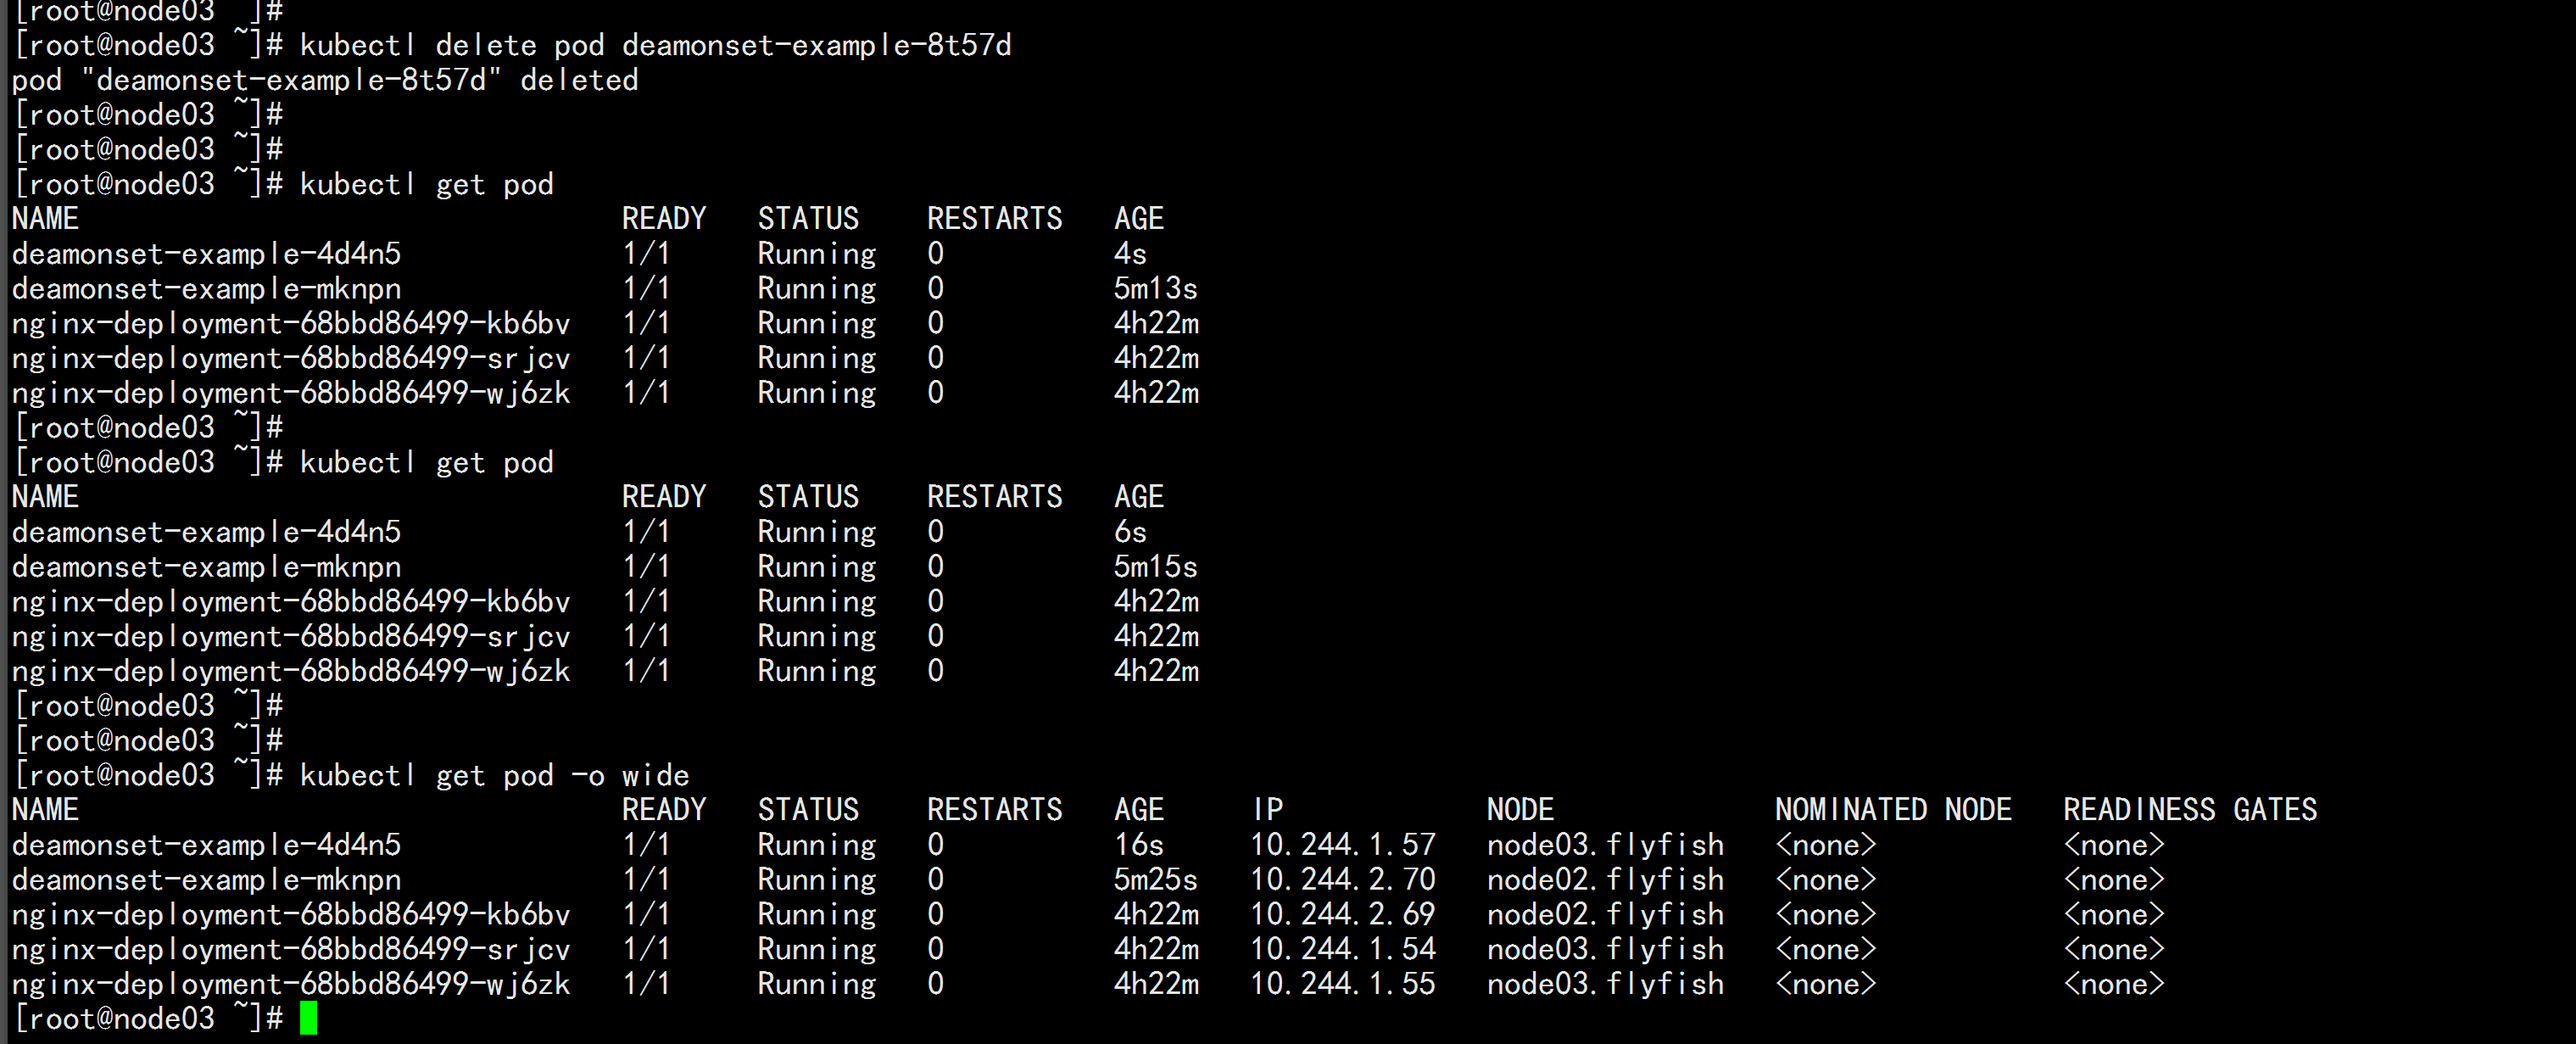Image resolution: width=2576 pixels, height=1044 pixels.
Task: Click the age value 5m25s
Action: pos(1155,880)
